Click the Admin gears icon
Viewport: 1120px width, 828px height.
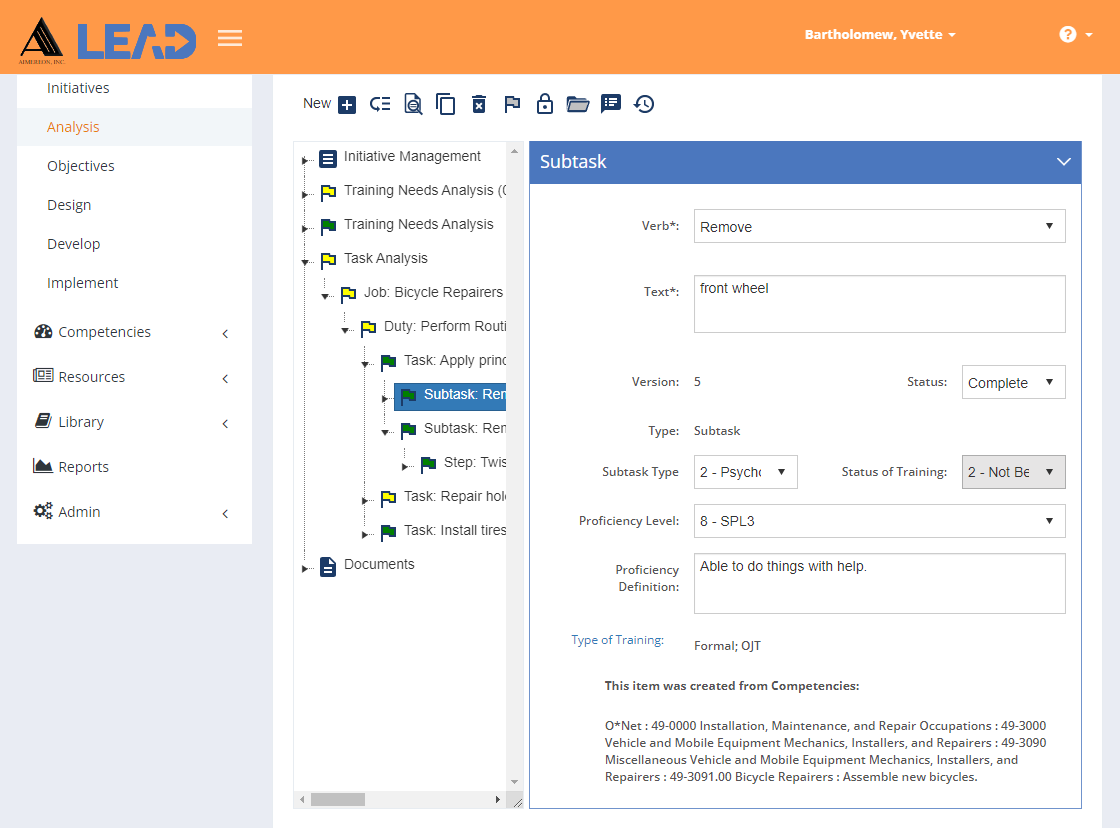tap(43, 511)
